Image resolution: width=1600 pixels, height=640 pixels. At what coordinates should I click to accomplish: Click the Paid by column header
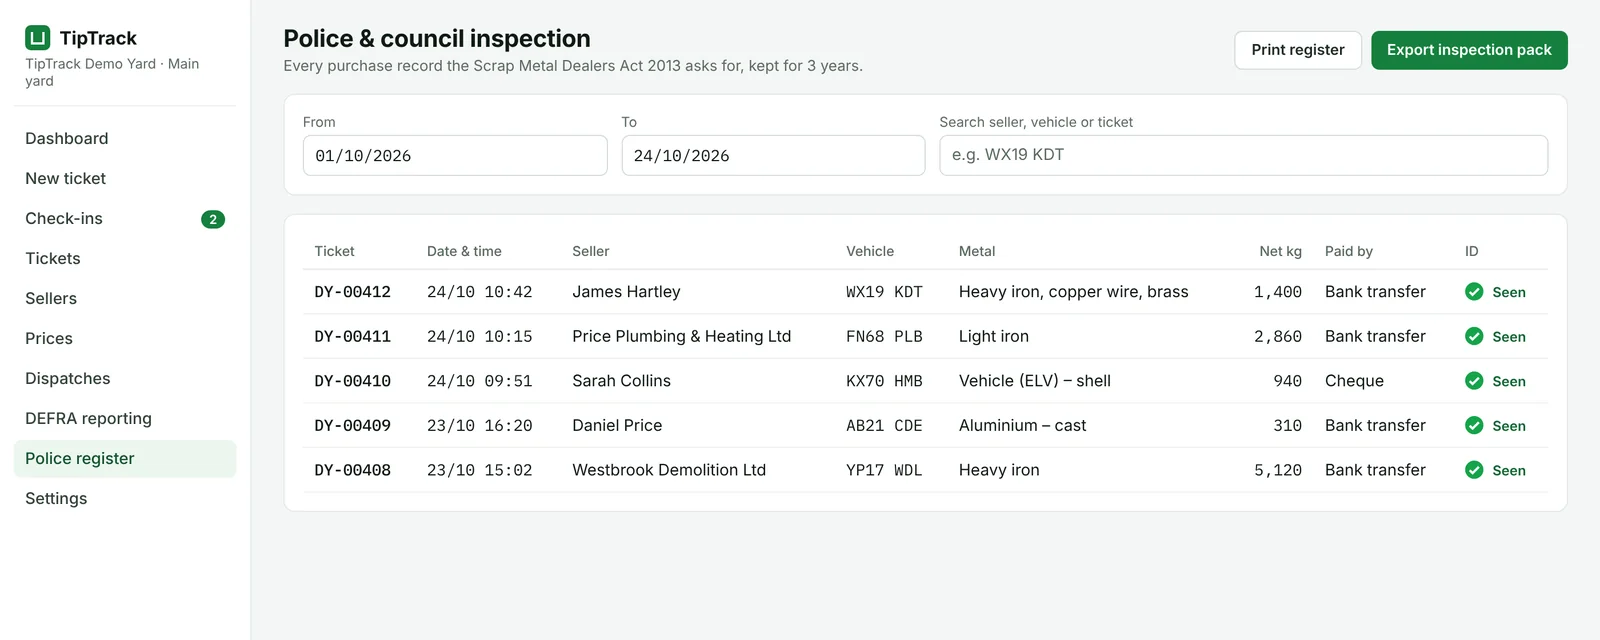coord(1349,251)
